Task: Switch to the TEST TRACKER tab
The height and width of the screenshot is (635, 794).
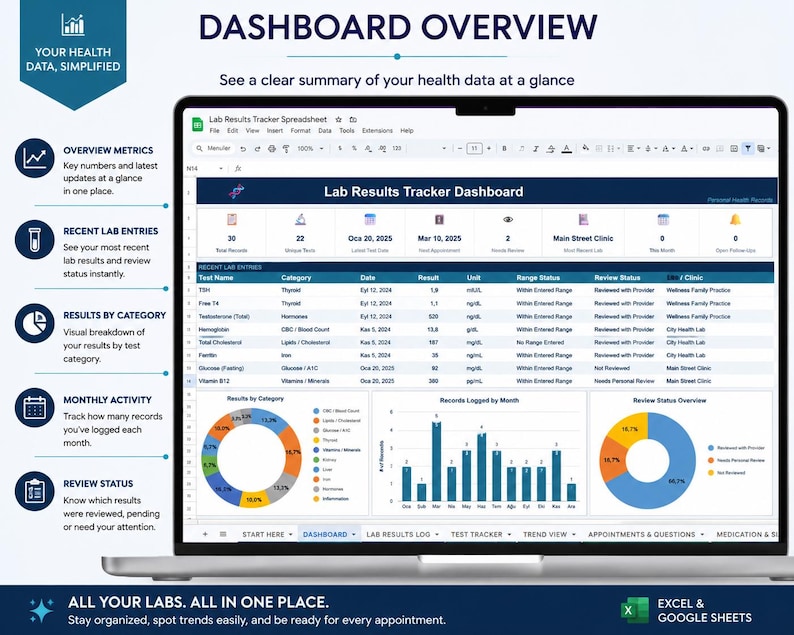Action: click(x=481, y=534)
